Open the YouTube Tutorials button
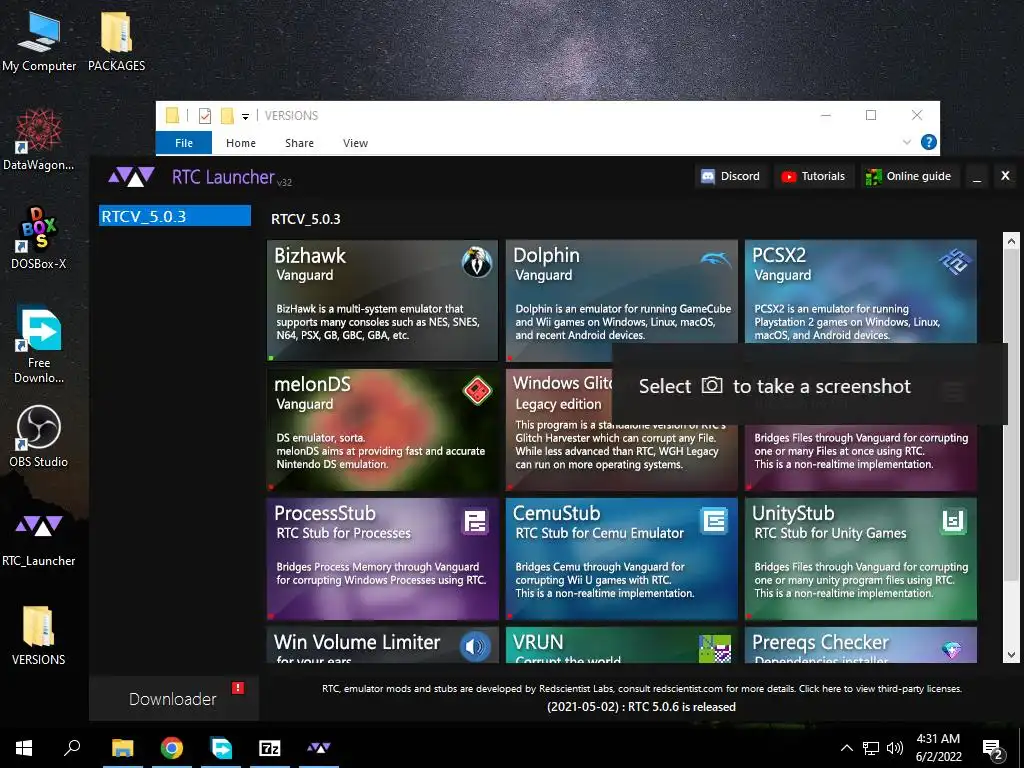The image size is (1024, 768). (x=814, y=176)
